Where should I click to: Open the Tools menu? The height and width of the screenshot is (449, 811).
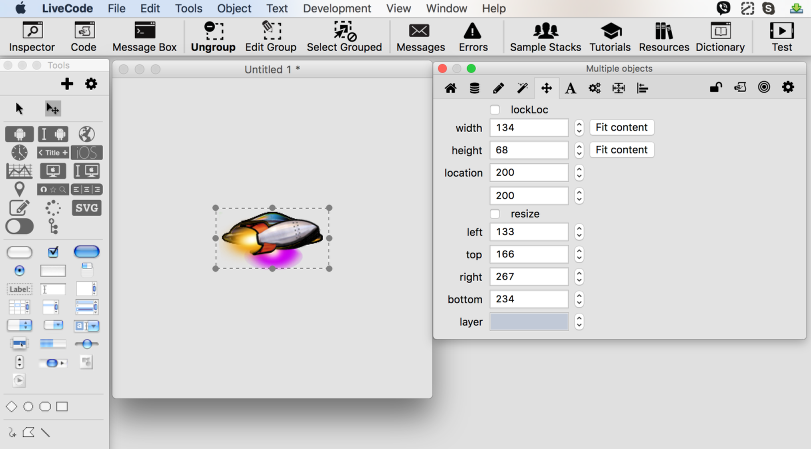point(188,8)
